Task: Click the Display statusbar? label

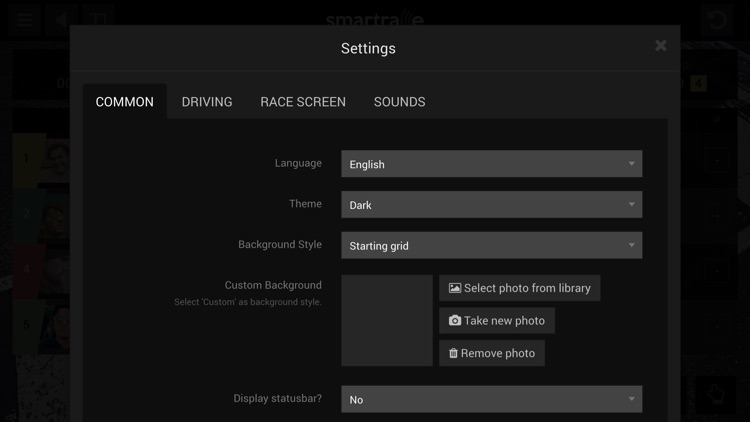Action: [277, 399]
